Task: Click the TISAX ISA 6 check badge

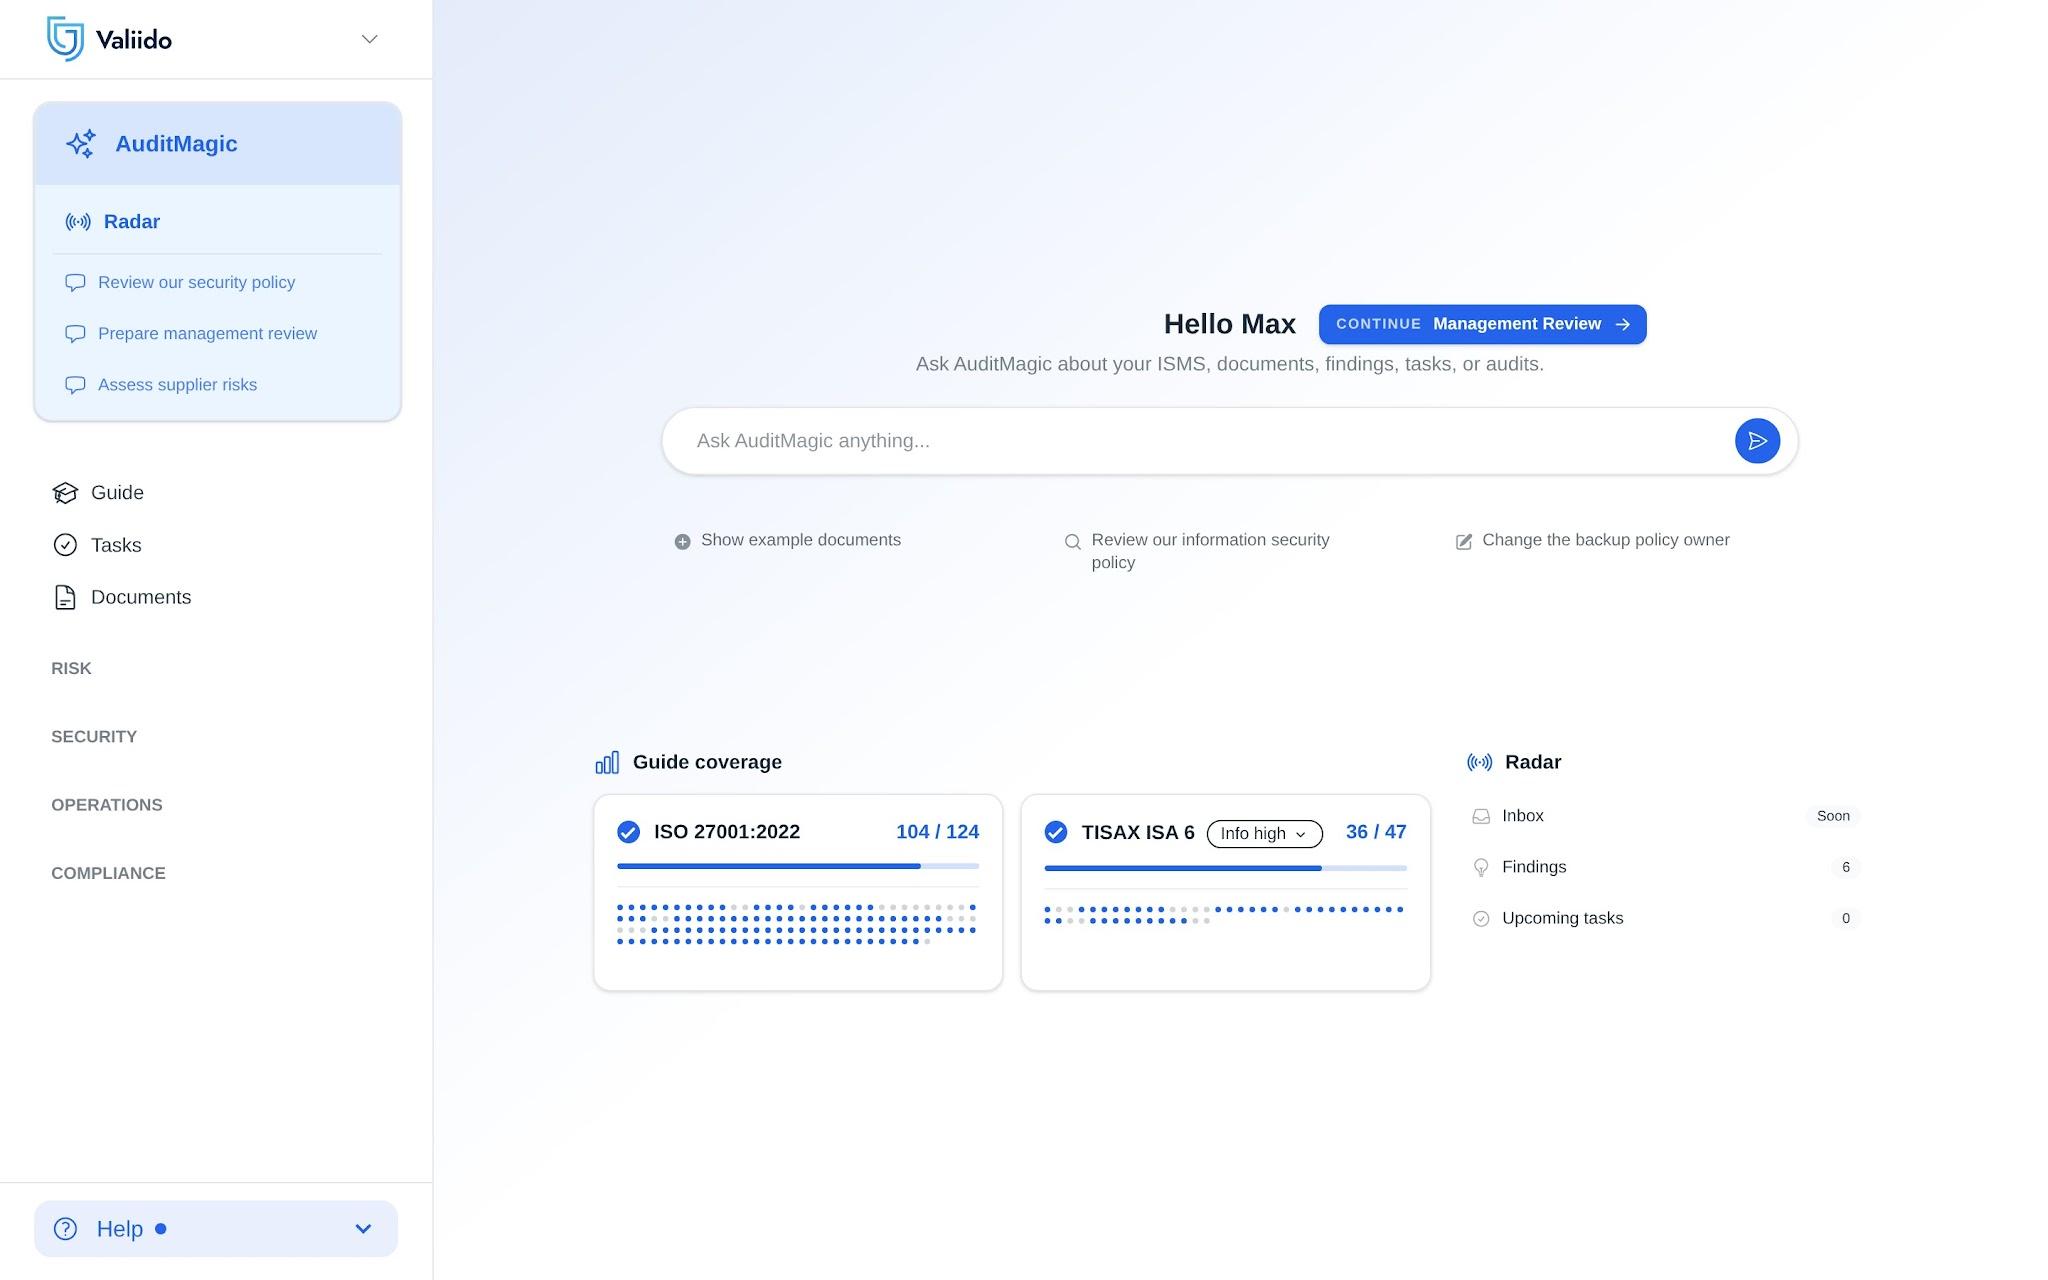Action: coord(1055,832)
